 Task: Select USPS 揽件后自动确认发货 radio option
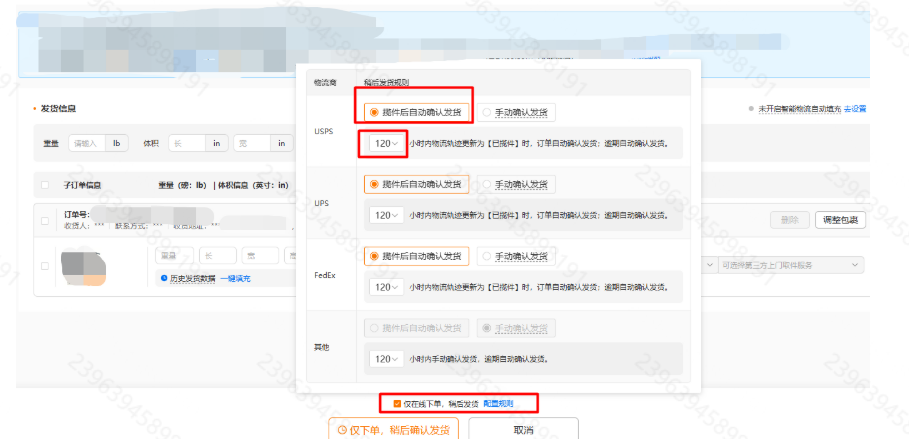pyautogui.click(x=416, y=113)
